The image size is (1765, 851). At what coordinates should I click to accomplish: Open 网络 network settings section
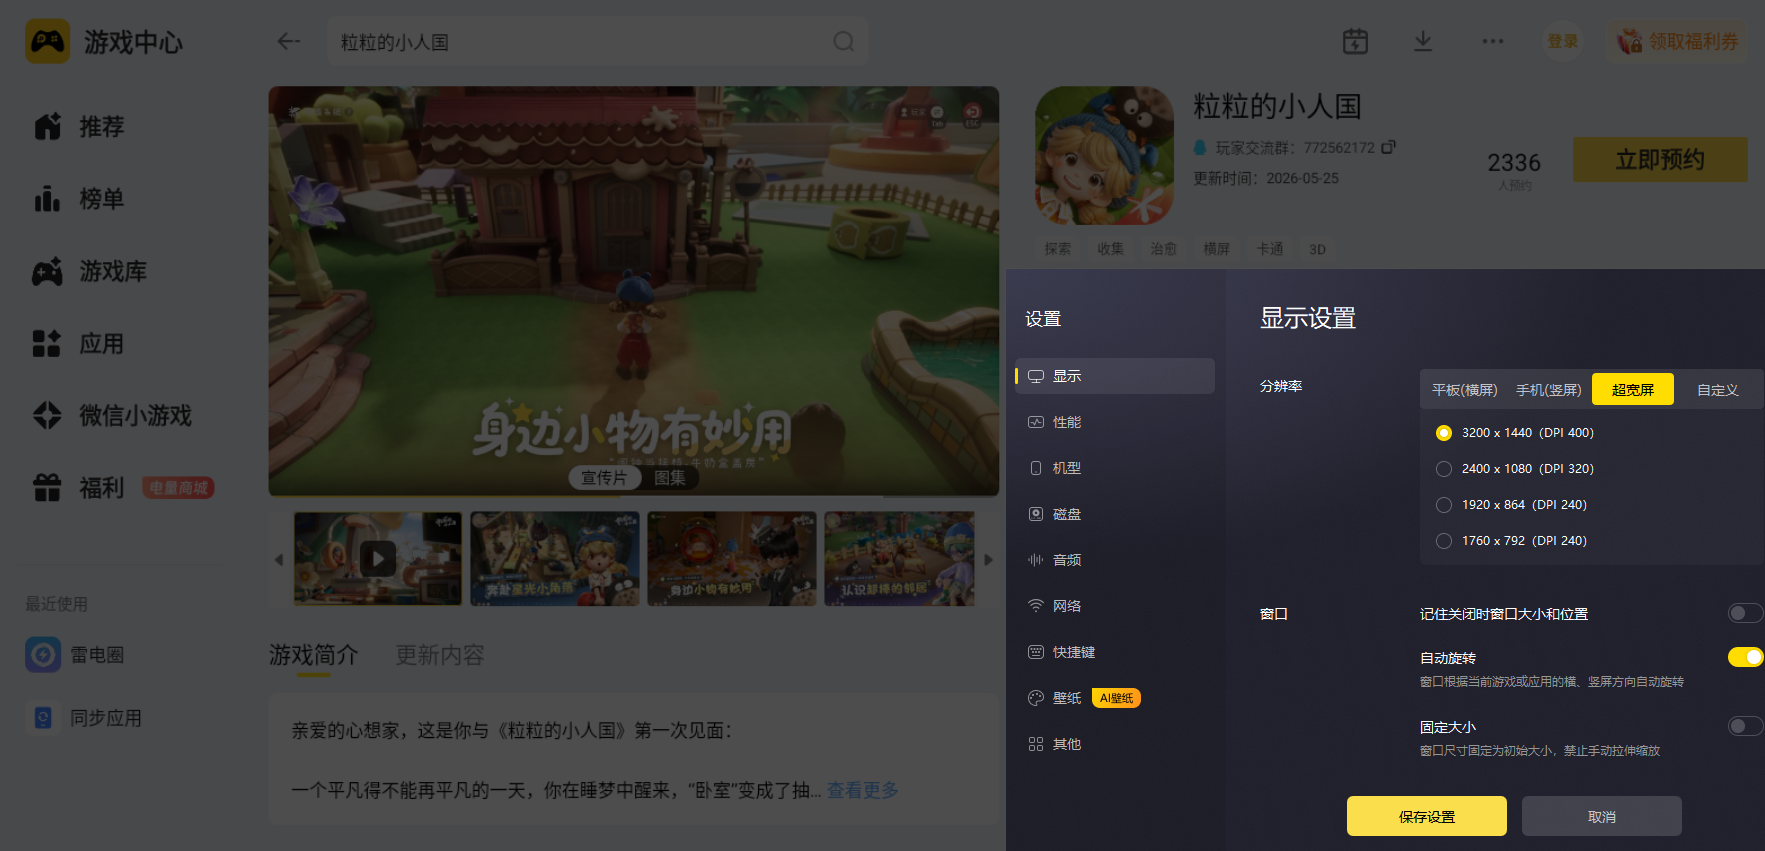[x=1115, y=606]
